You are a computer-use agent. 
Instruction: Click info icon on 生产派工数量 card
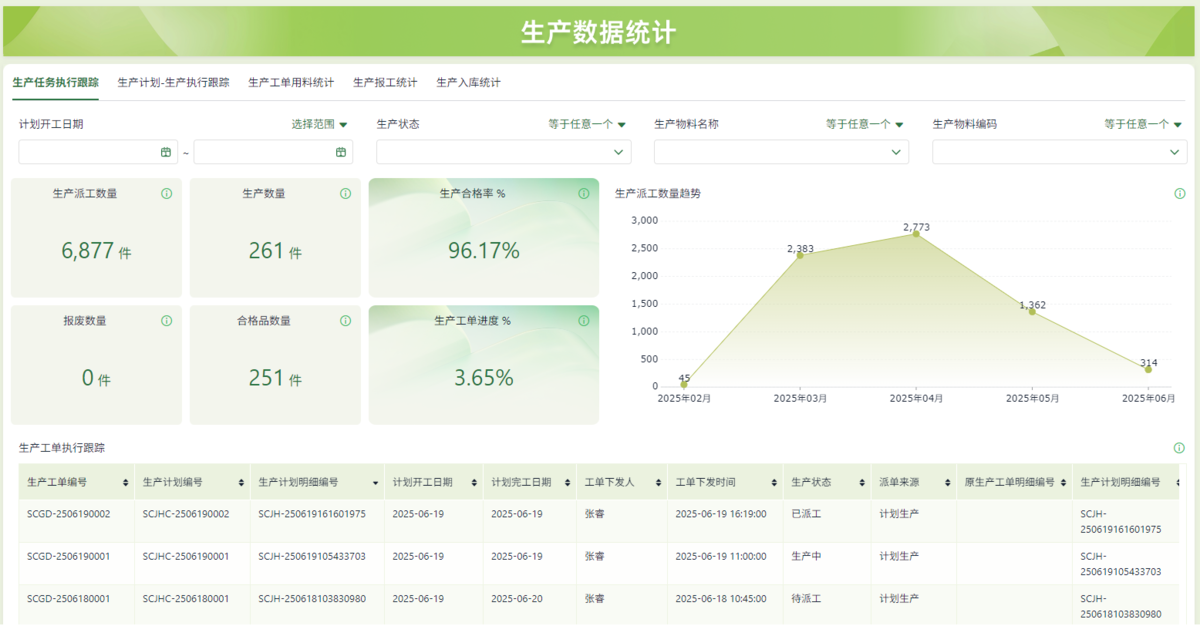coord(167,194)
